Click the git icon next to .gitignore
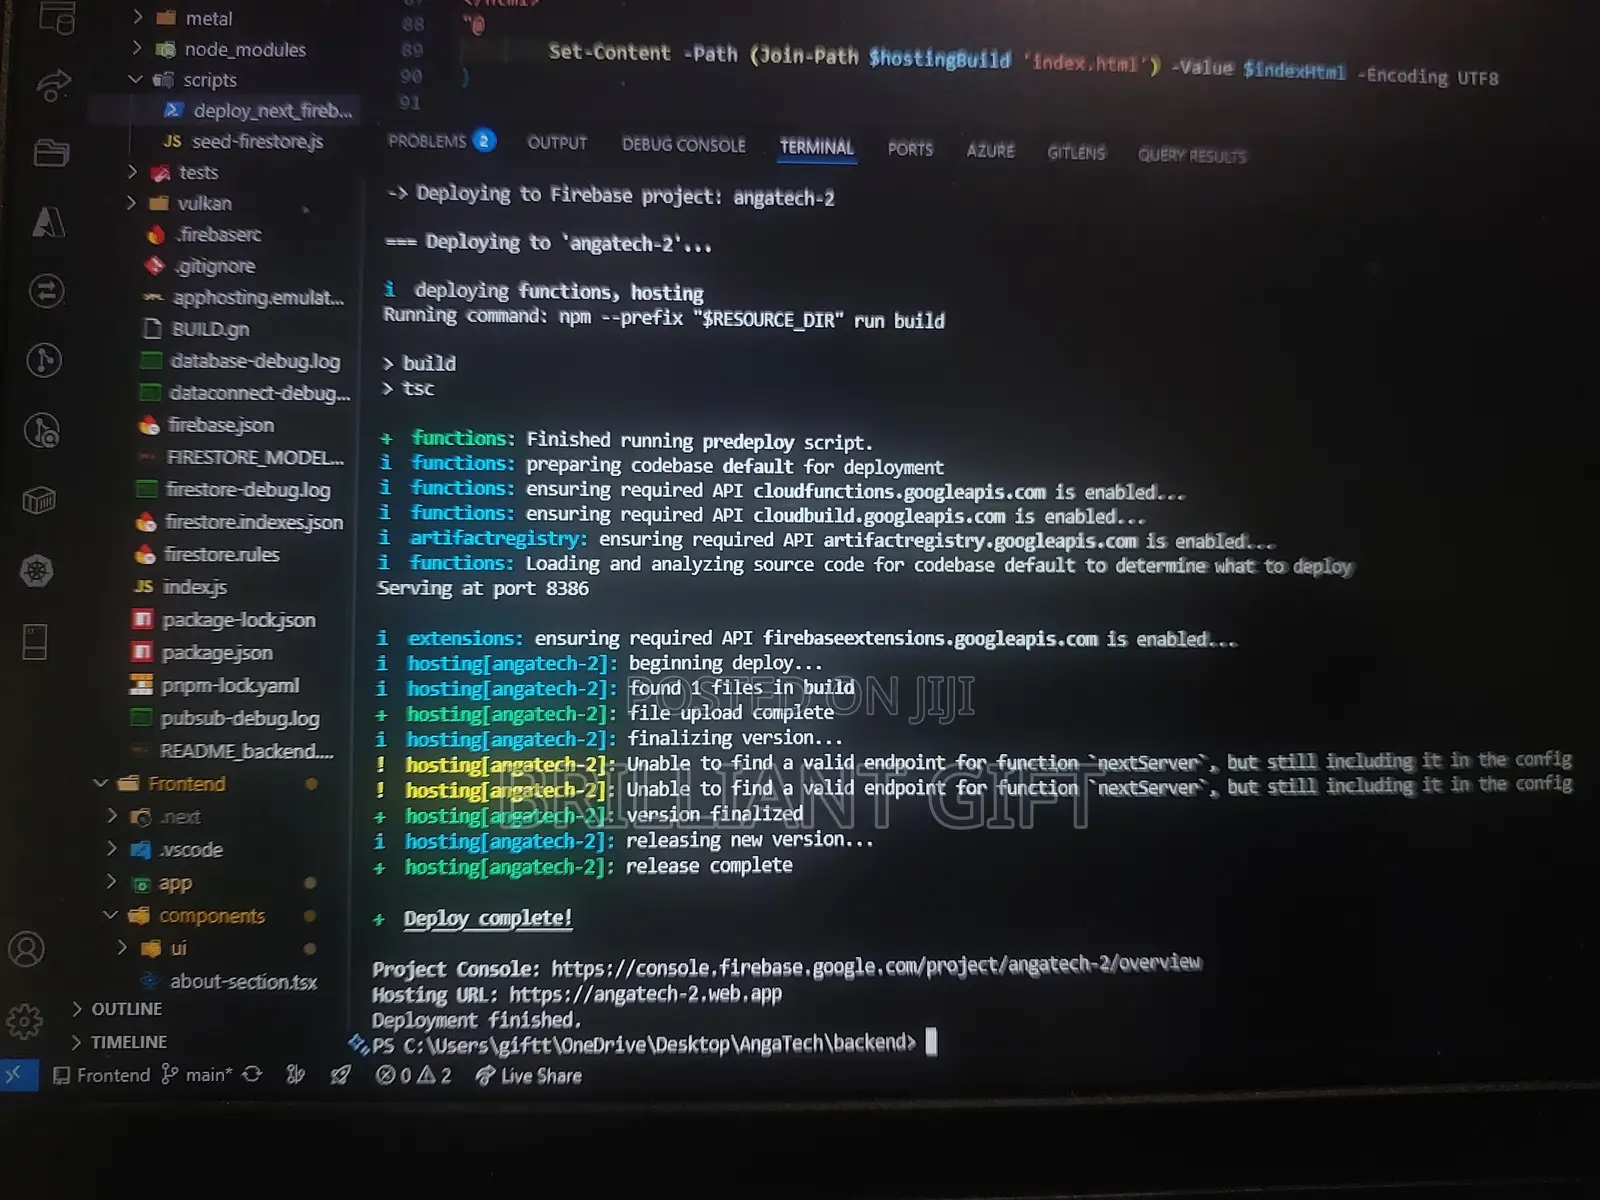This screenshot has width=1600, height=1200. coord(154,266)
